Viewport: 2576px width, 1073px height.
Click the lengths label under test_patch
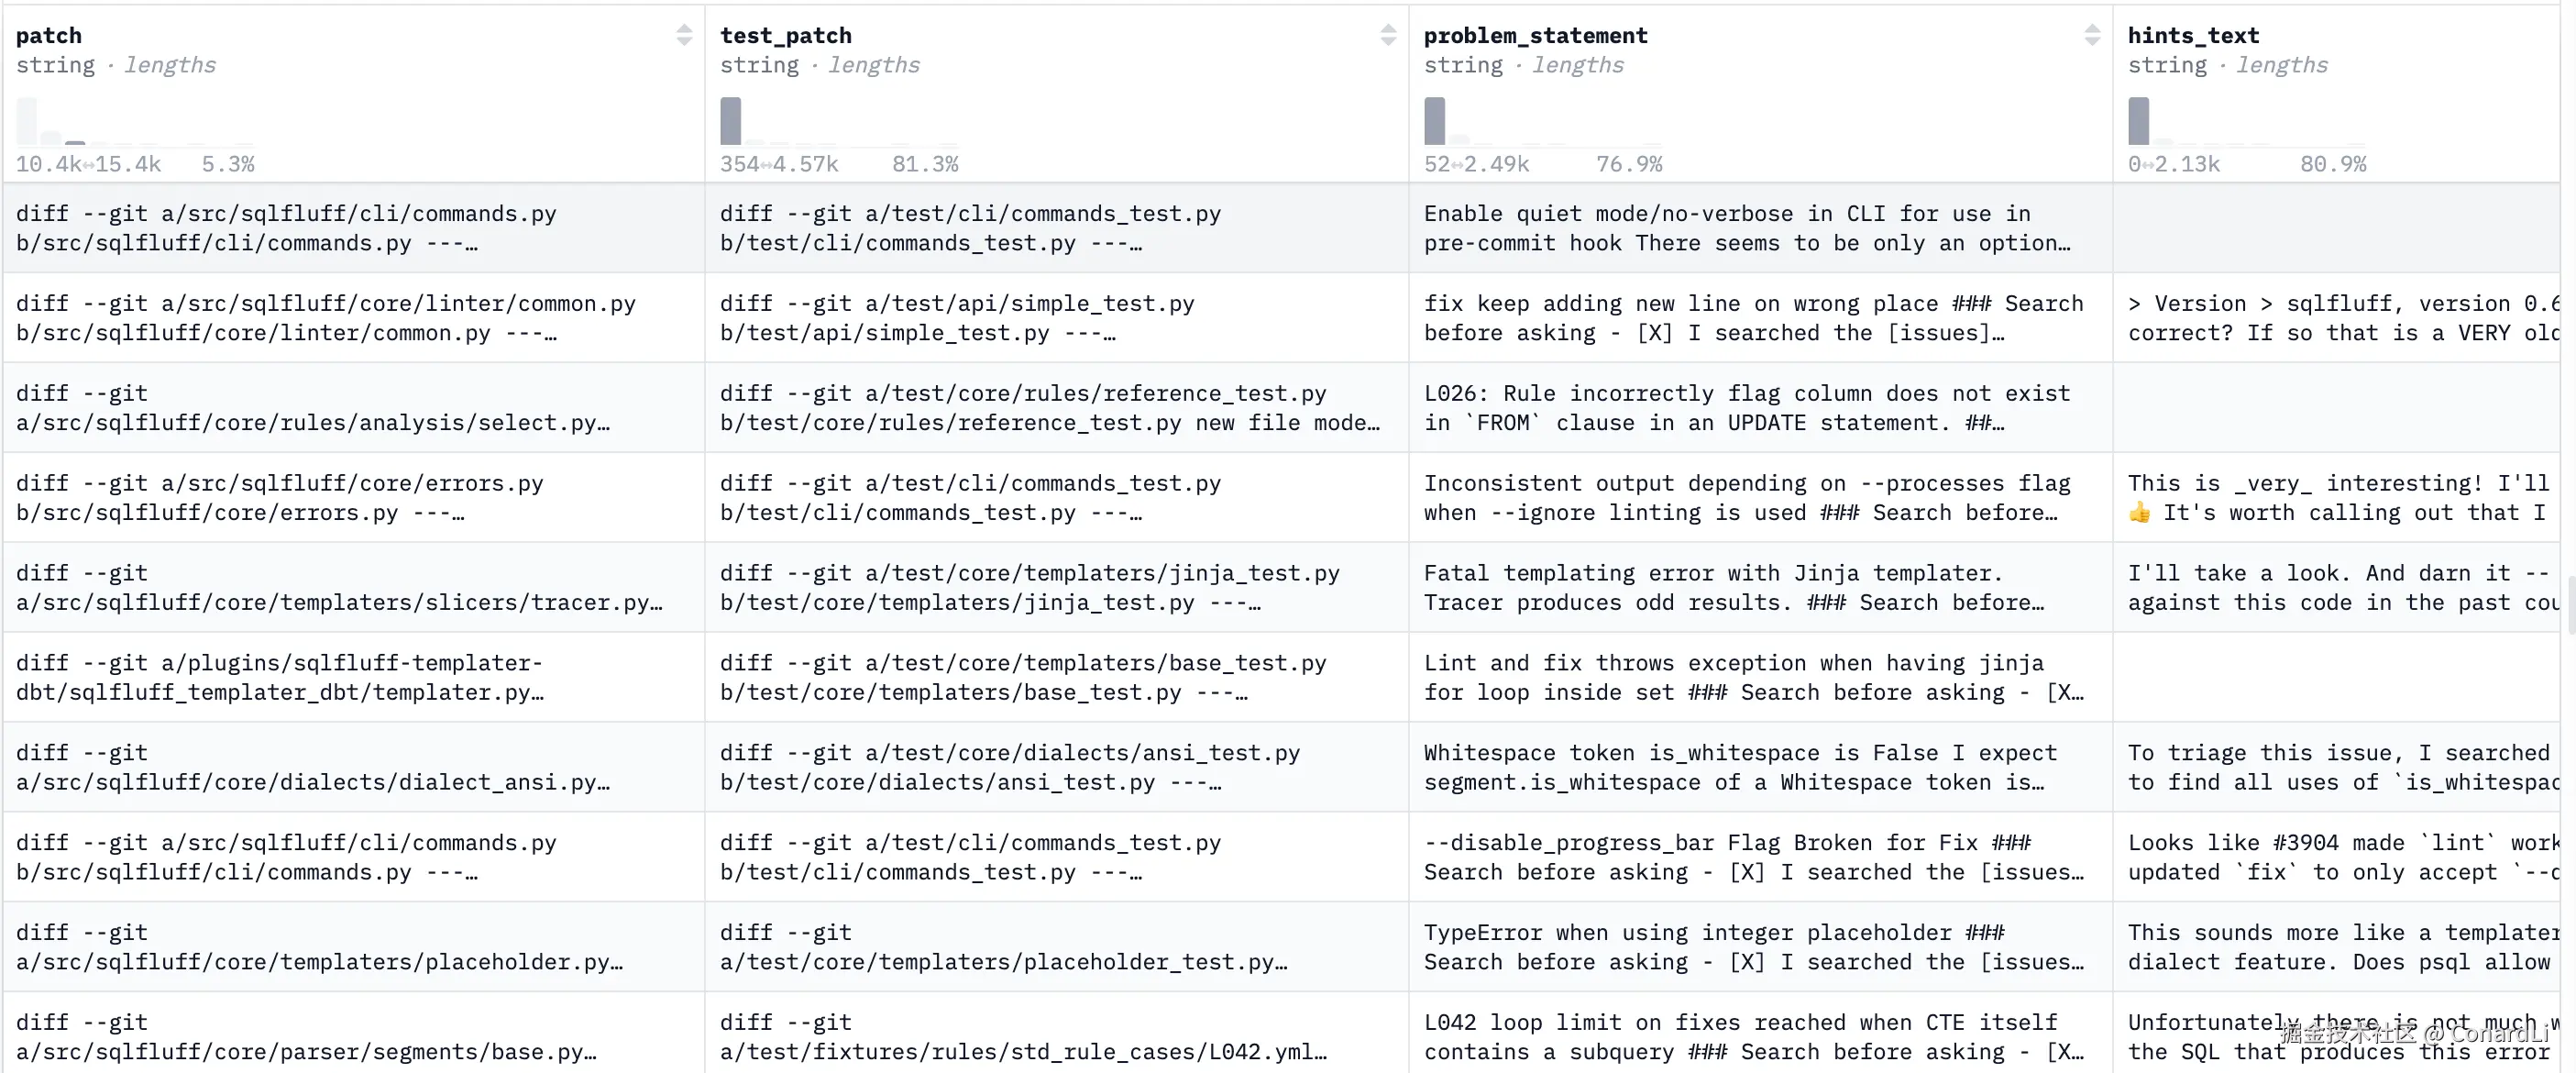tap(874, 65)
